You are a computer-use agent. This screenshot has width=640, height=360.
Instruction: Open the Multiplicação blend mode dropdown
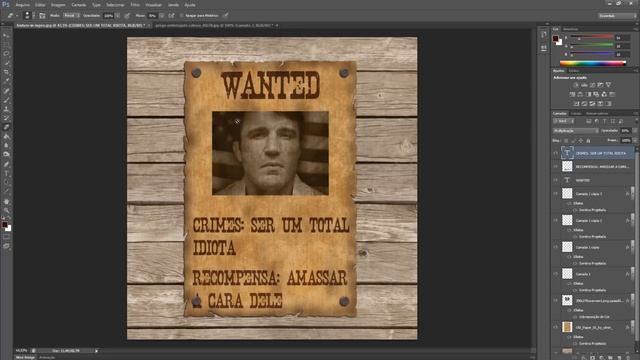(576, 131)
